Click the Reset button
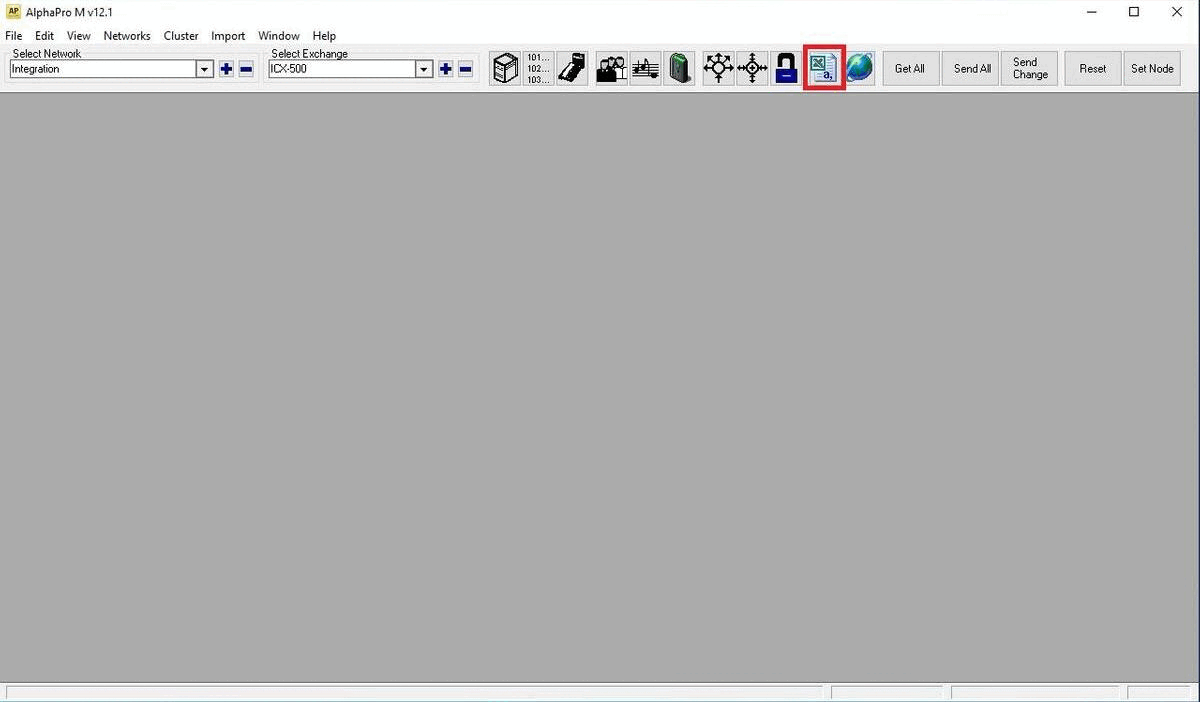This screenshot has width=1200, height=702. (x=1093, y=69)
